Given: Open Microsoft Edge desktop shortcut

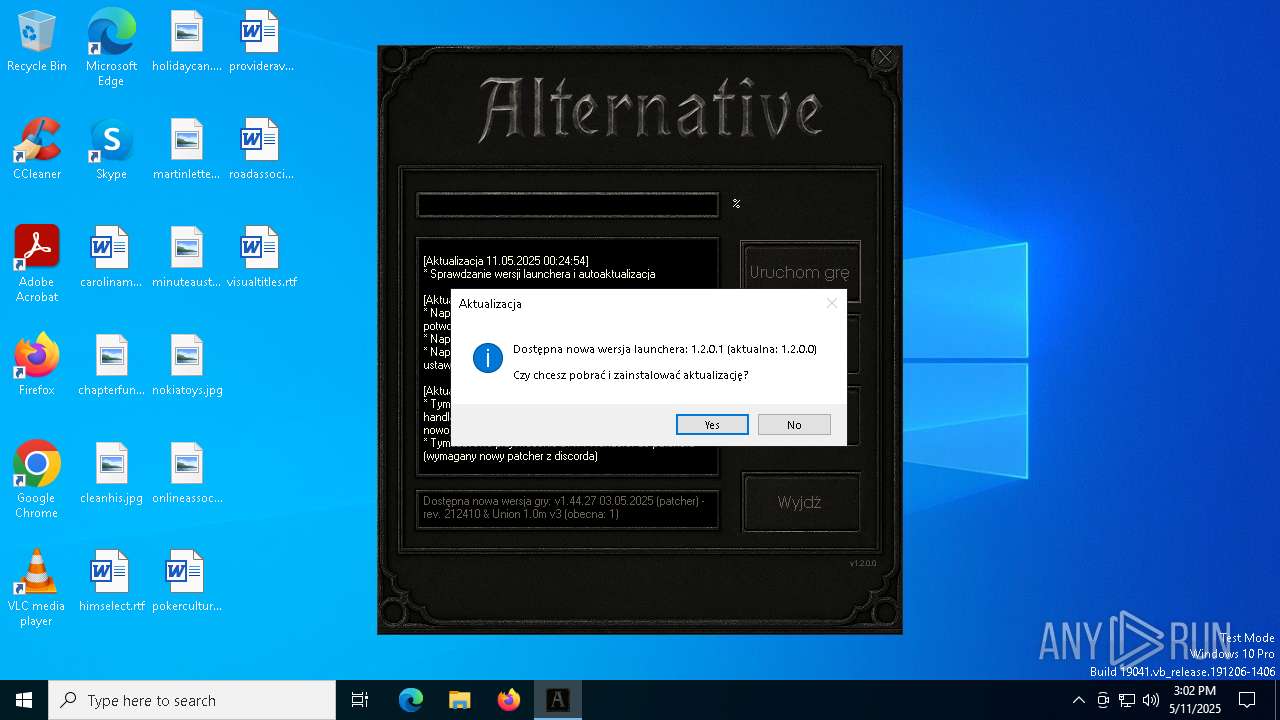Looking at the screenshot, I should pos(111,48).
